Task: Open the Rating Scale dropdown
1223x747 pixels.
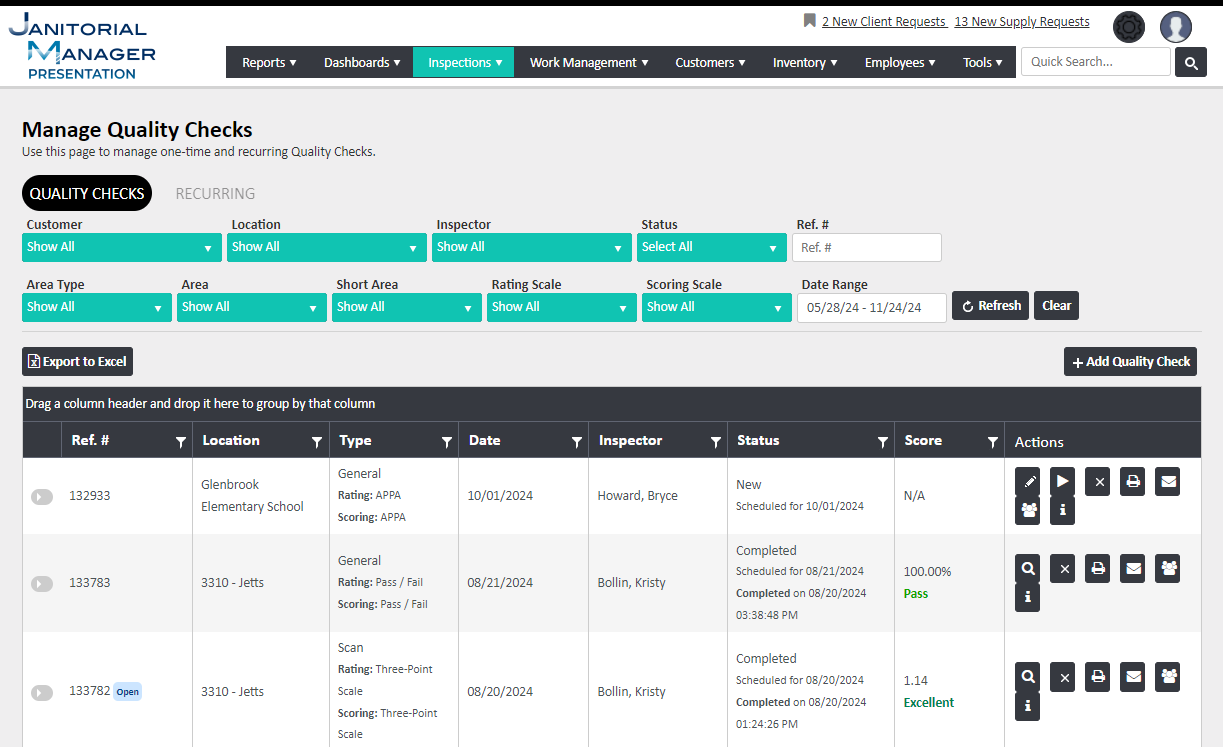Action: (x=558, y=307)
